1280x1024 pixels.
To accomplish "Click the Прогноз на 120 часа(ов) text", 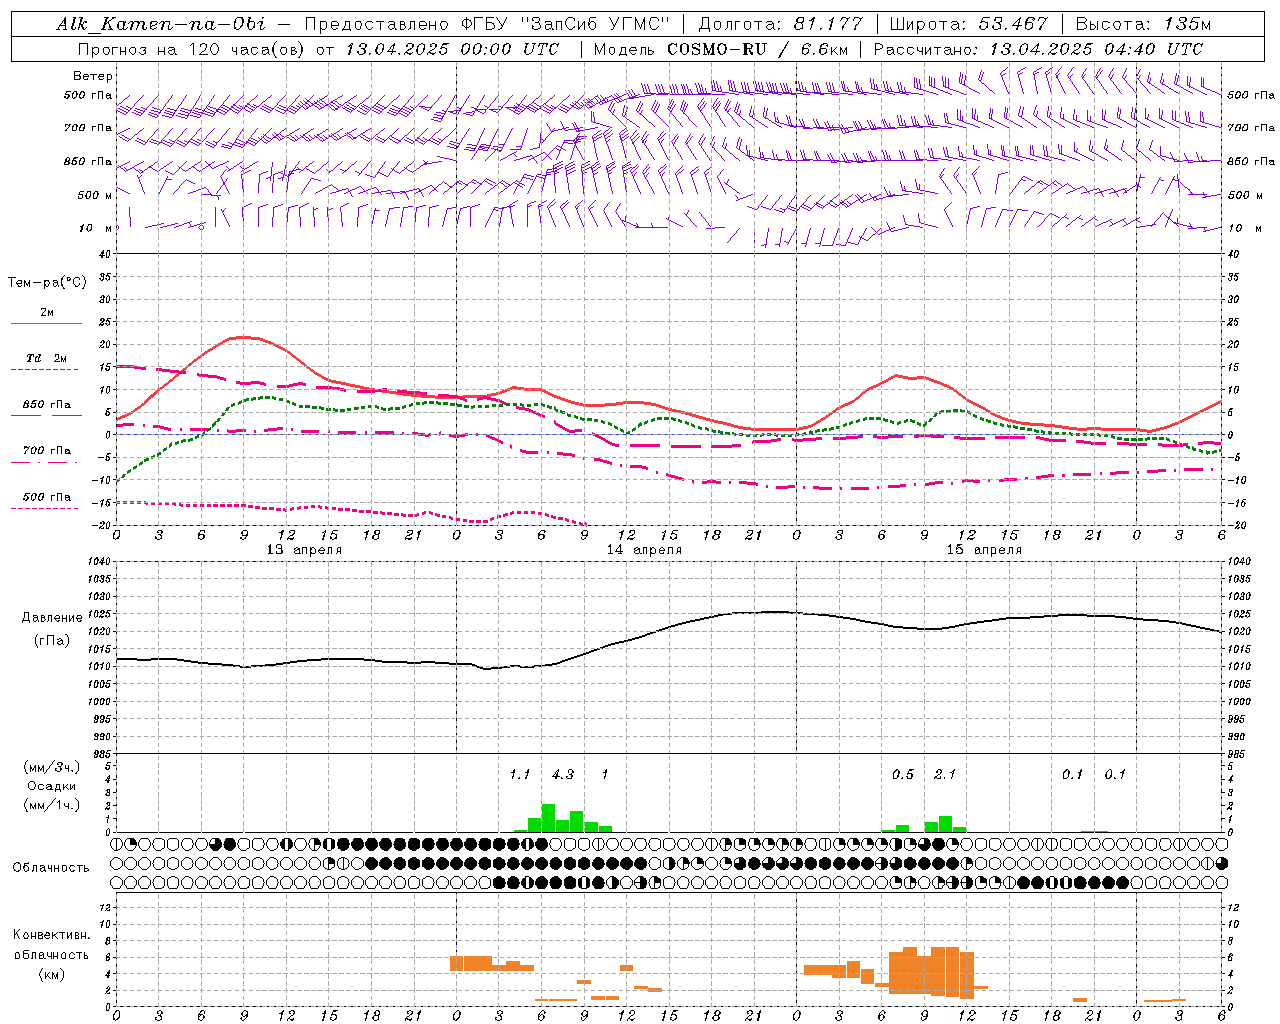I will pyautogui.click(x=193, y=49).
